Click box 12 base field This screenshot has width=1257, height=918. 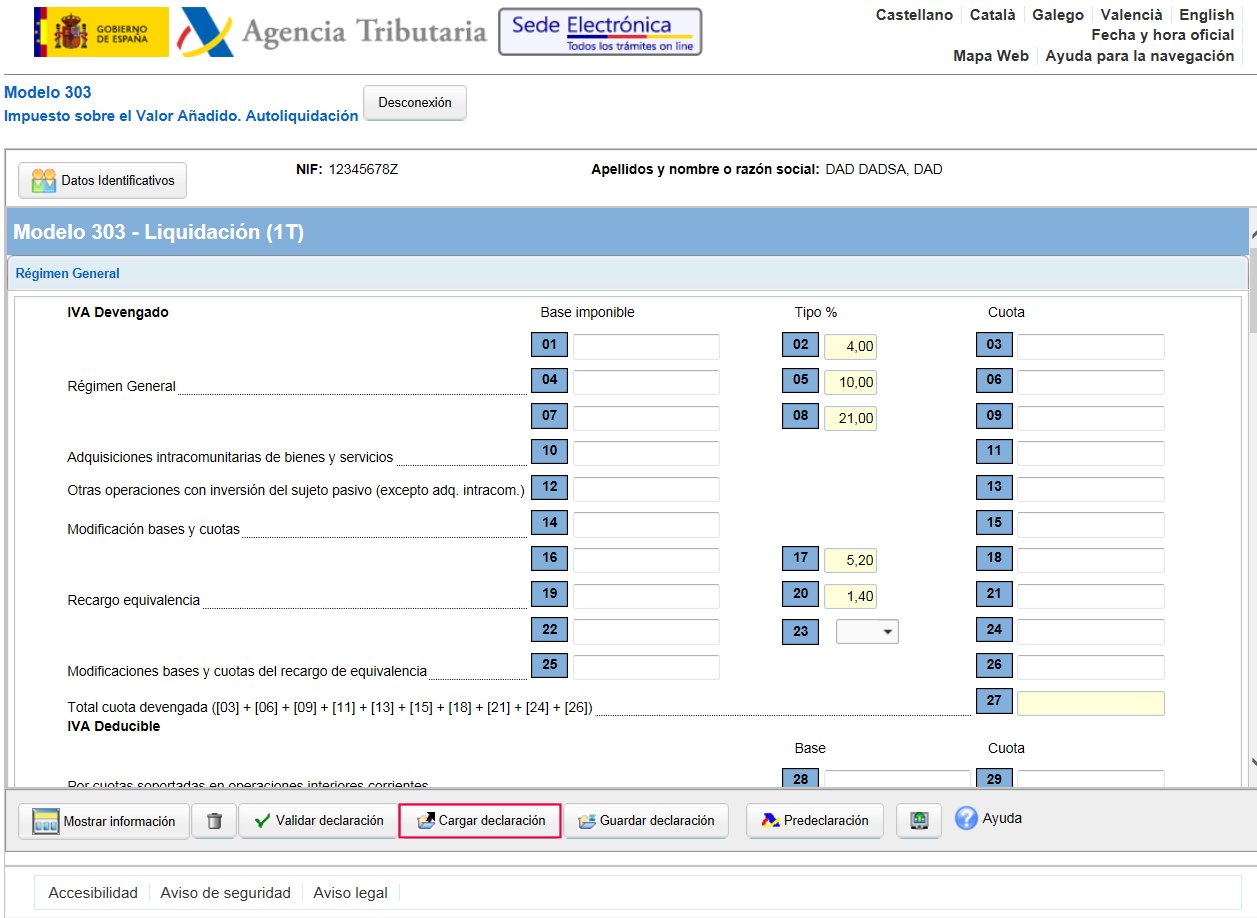[646, 489]
